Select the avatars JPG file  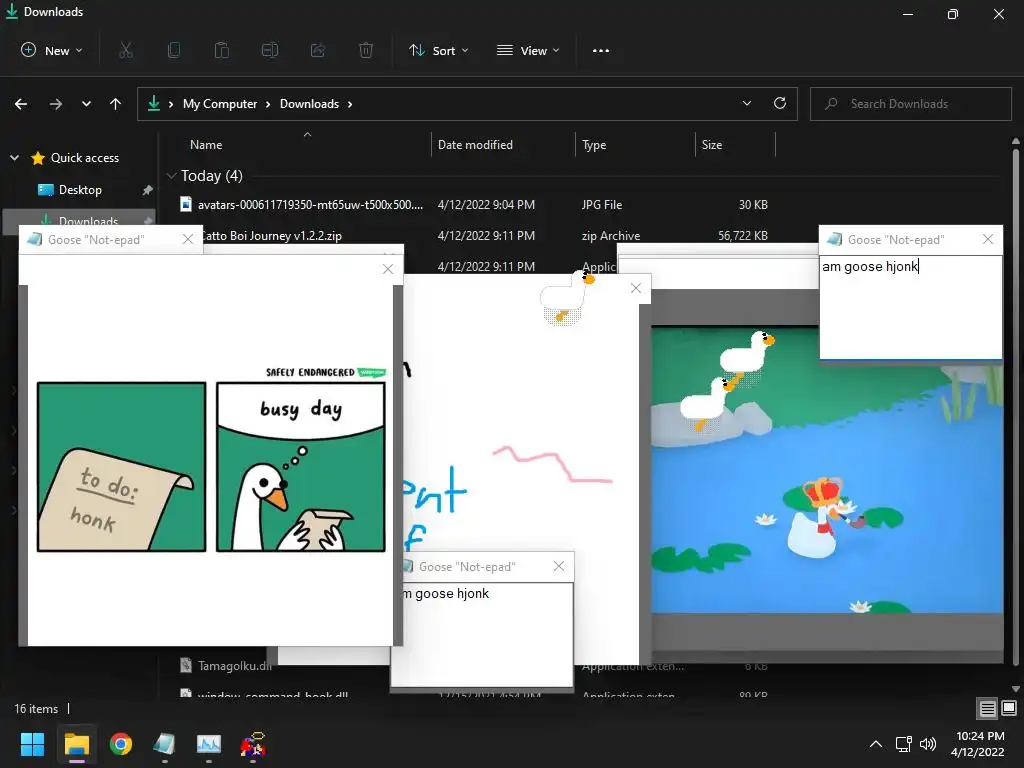[310, 204]
